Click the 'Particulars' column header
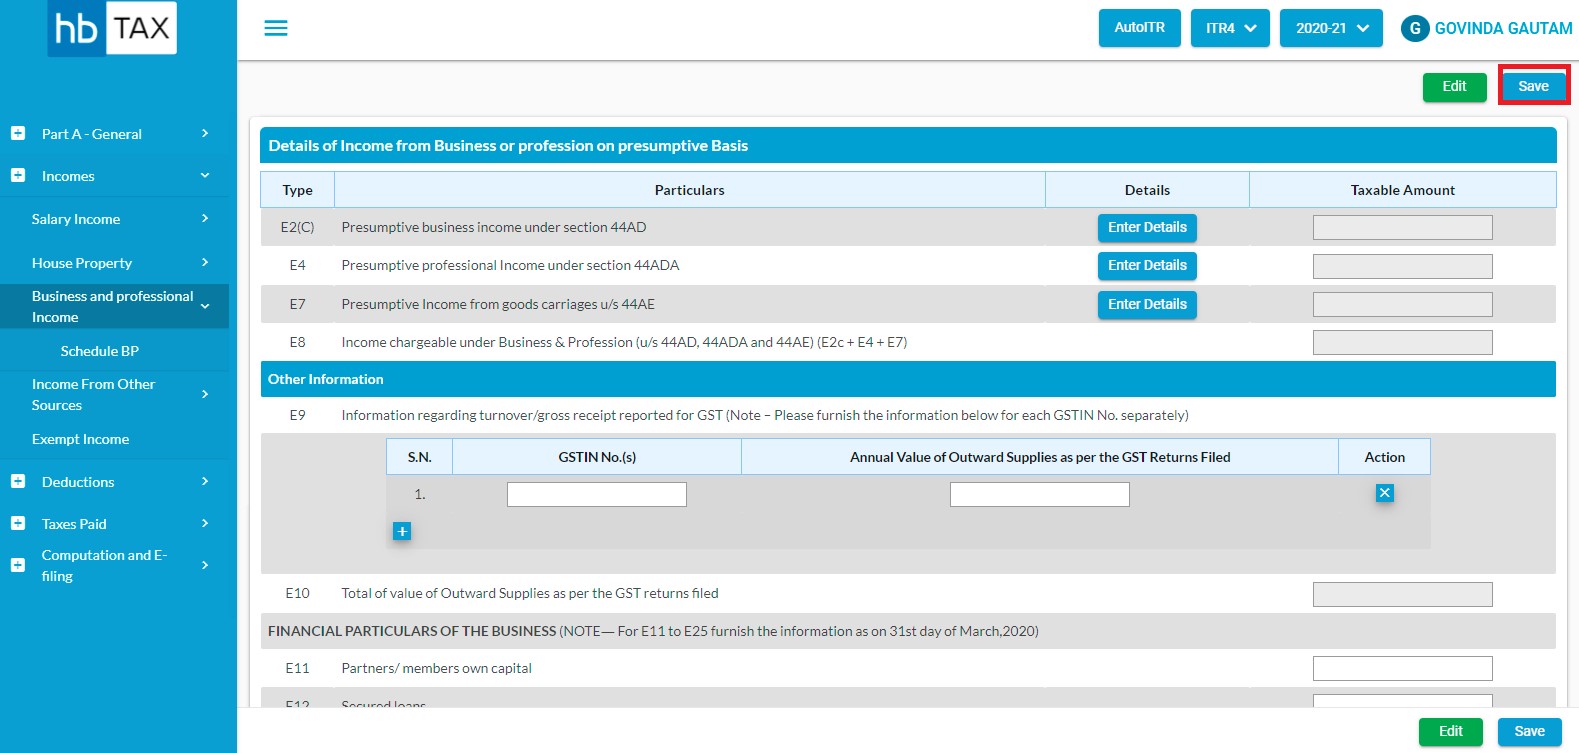 click(x=690, y=190)
